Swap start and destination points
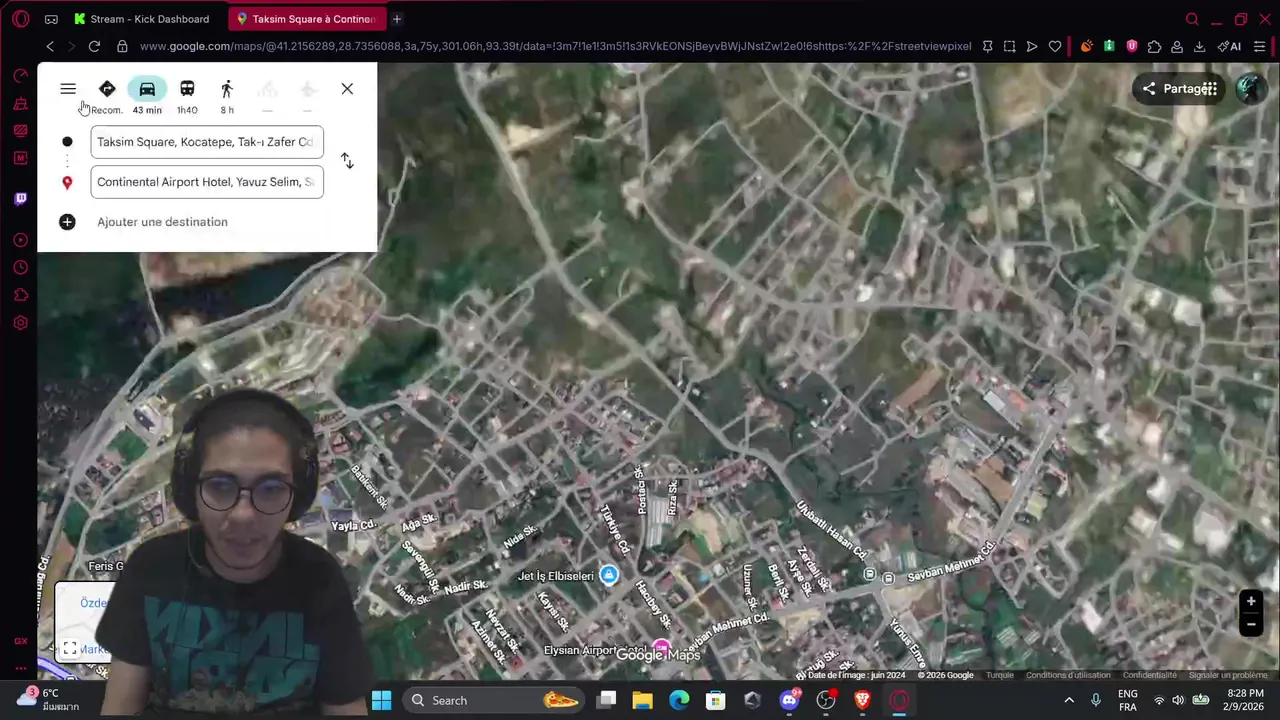This screenshot has width=1280, height=720. pos(347,161)
